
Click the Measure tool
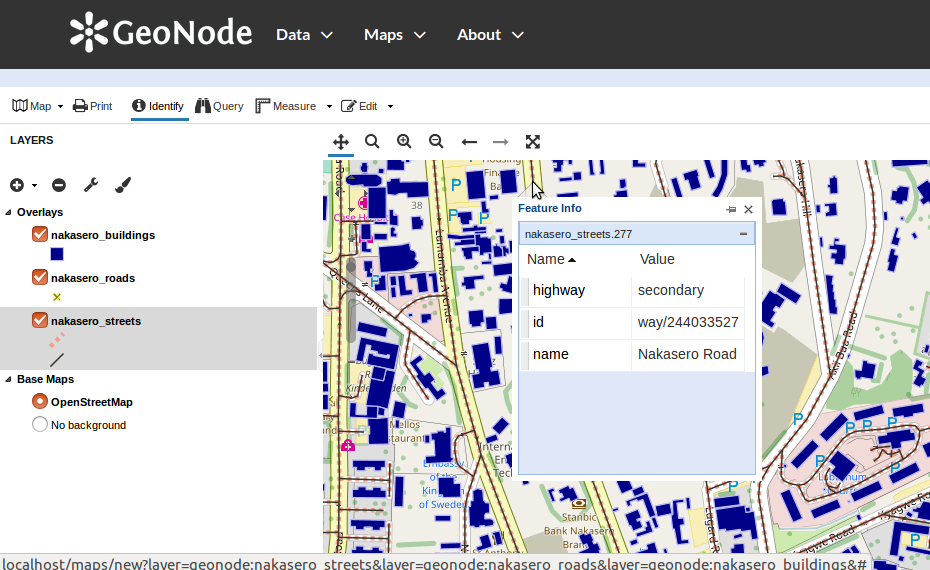[x=286, y=106]
